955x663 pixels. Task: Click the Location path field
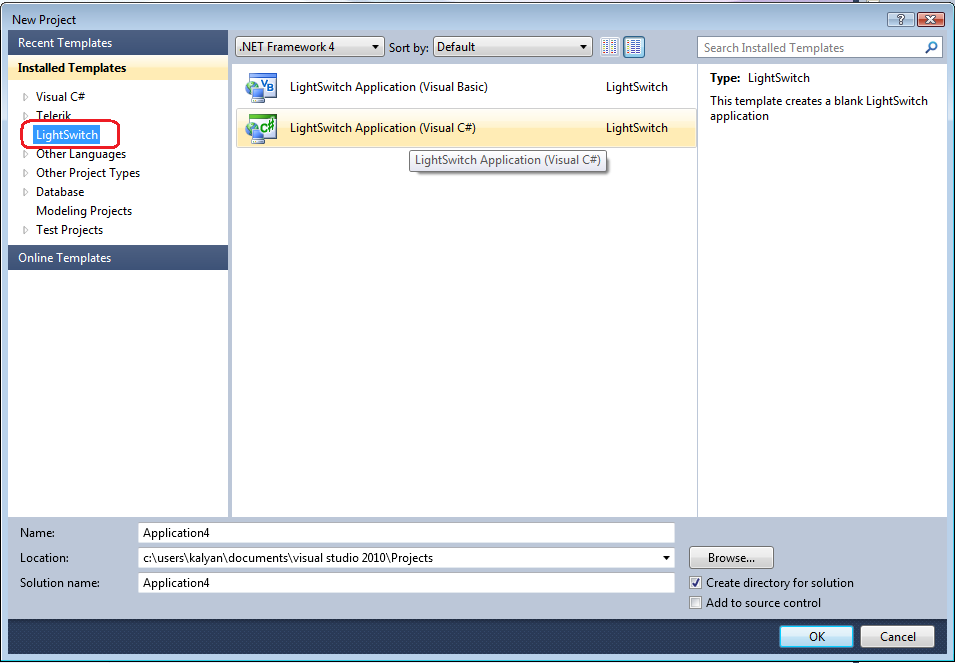click(x=406, y=558)
